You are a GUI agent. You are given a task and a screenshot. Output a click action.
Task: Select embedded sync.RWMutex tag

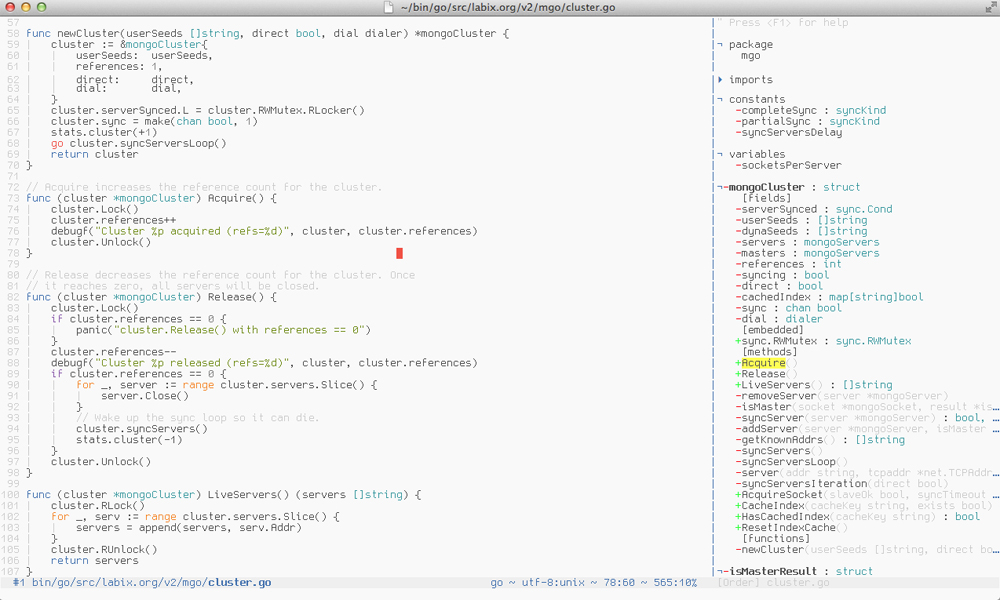(x=779, y=341)
